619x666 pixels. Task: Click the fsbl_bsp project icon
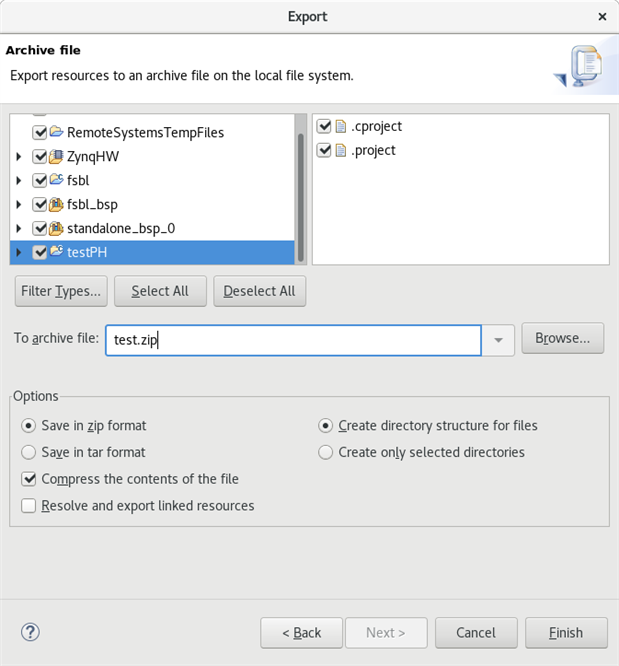(57, 204)
